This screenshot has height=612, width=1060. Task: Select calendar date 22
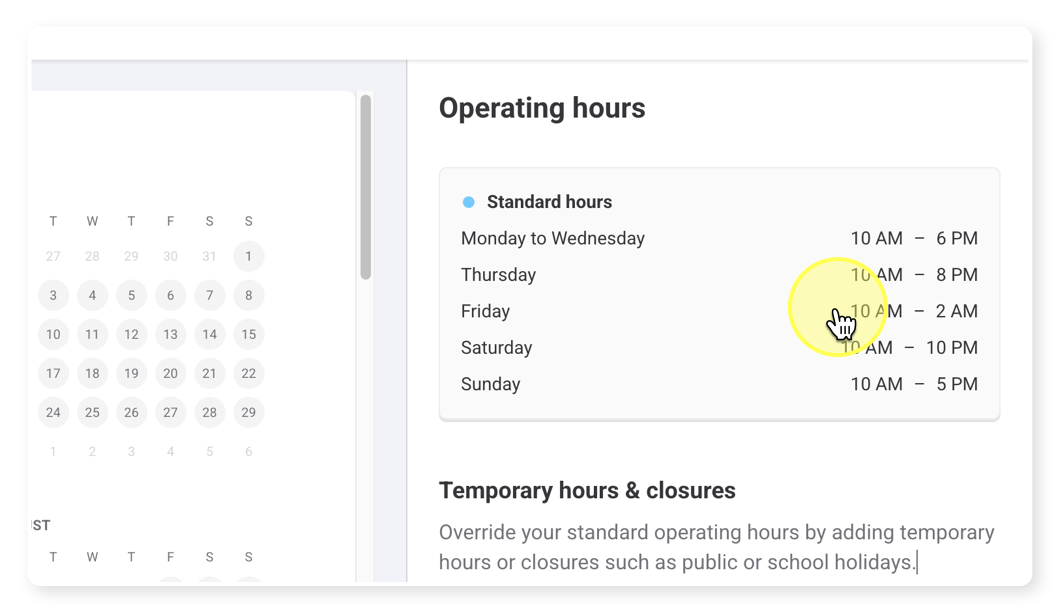coord(249,373)
